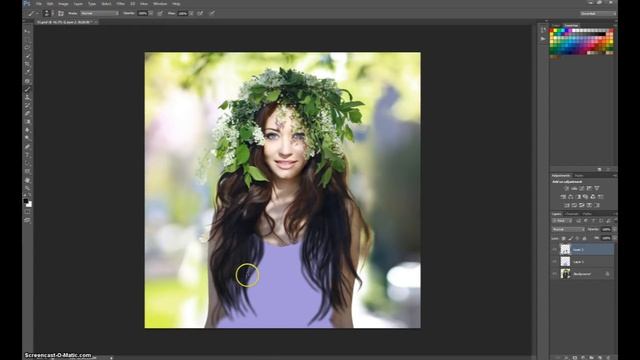Open the Window menu
Image resolution: width=640 pixels, height=360 pixels.
(160, 4)
